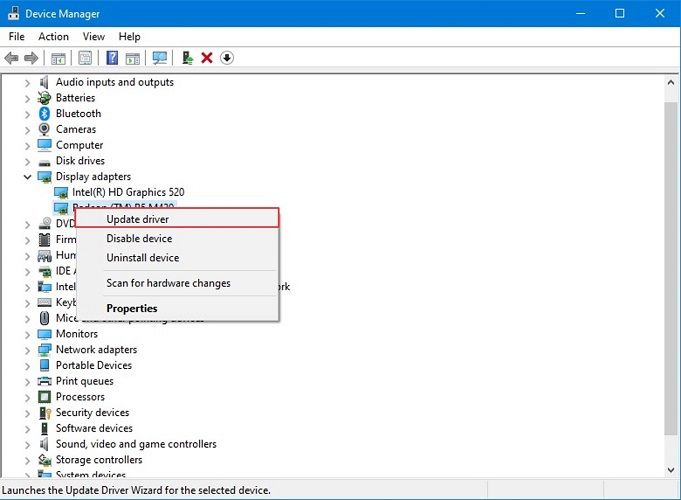Click the Monitors category icon
The height and width of the screenshot is (500, 681).
[x=44, y=334]
